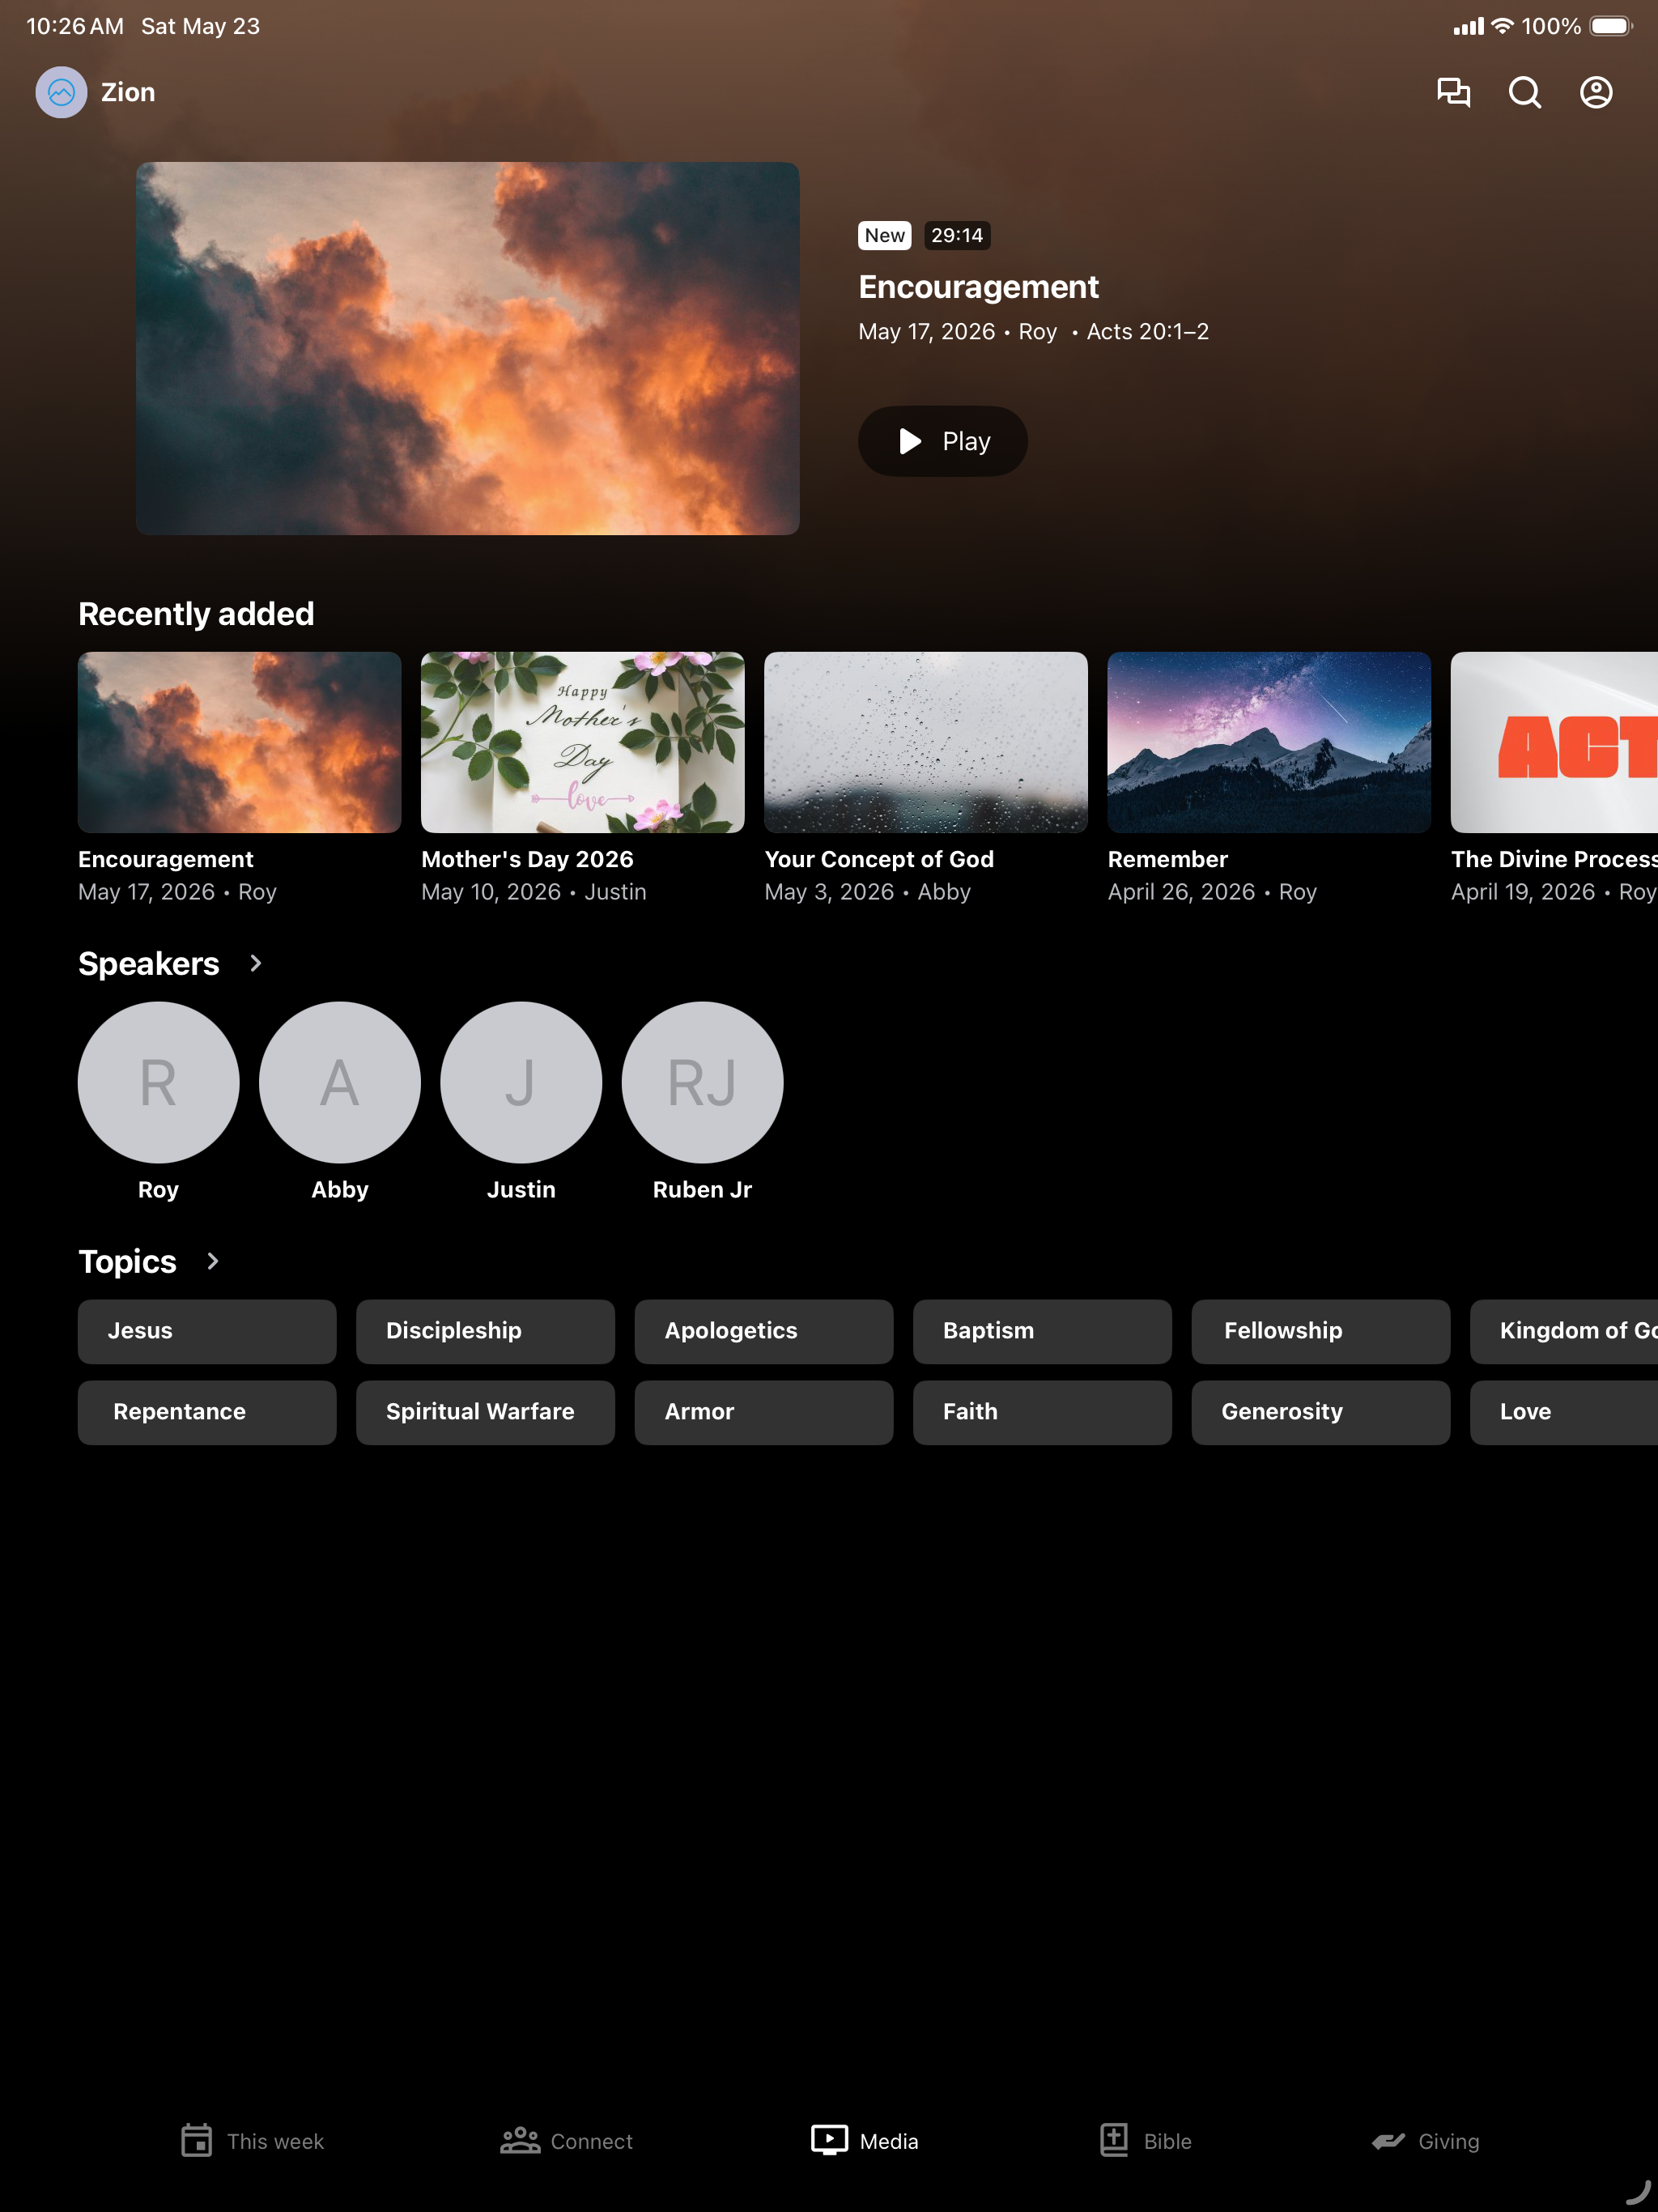Tap the Speakers section heading
The height and width of the screenshot is (2212, 1658).
(x=149, y=963)
